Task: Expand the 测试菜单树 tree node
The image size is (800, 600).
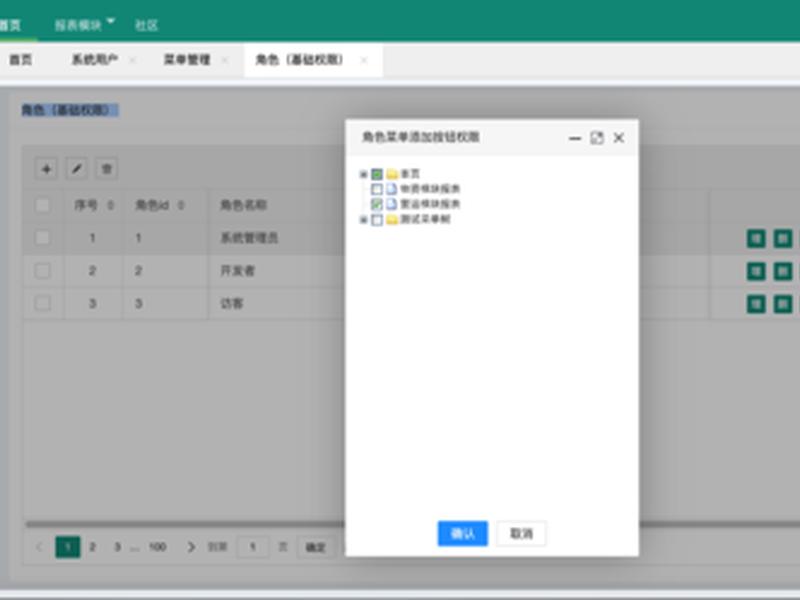Action: 363,220
